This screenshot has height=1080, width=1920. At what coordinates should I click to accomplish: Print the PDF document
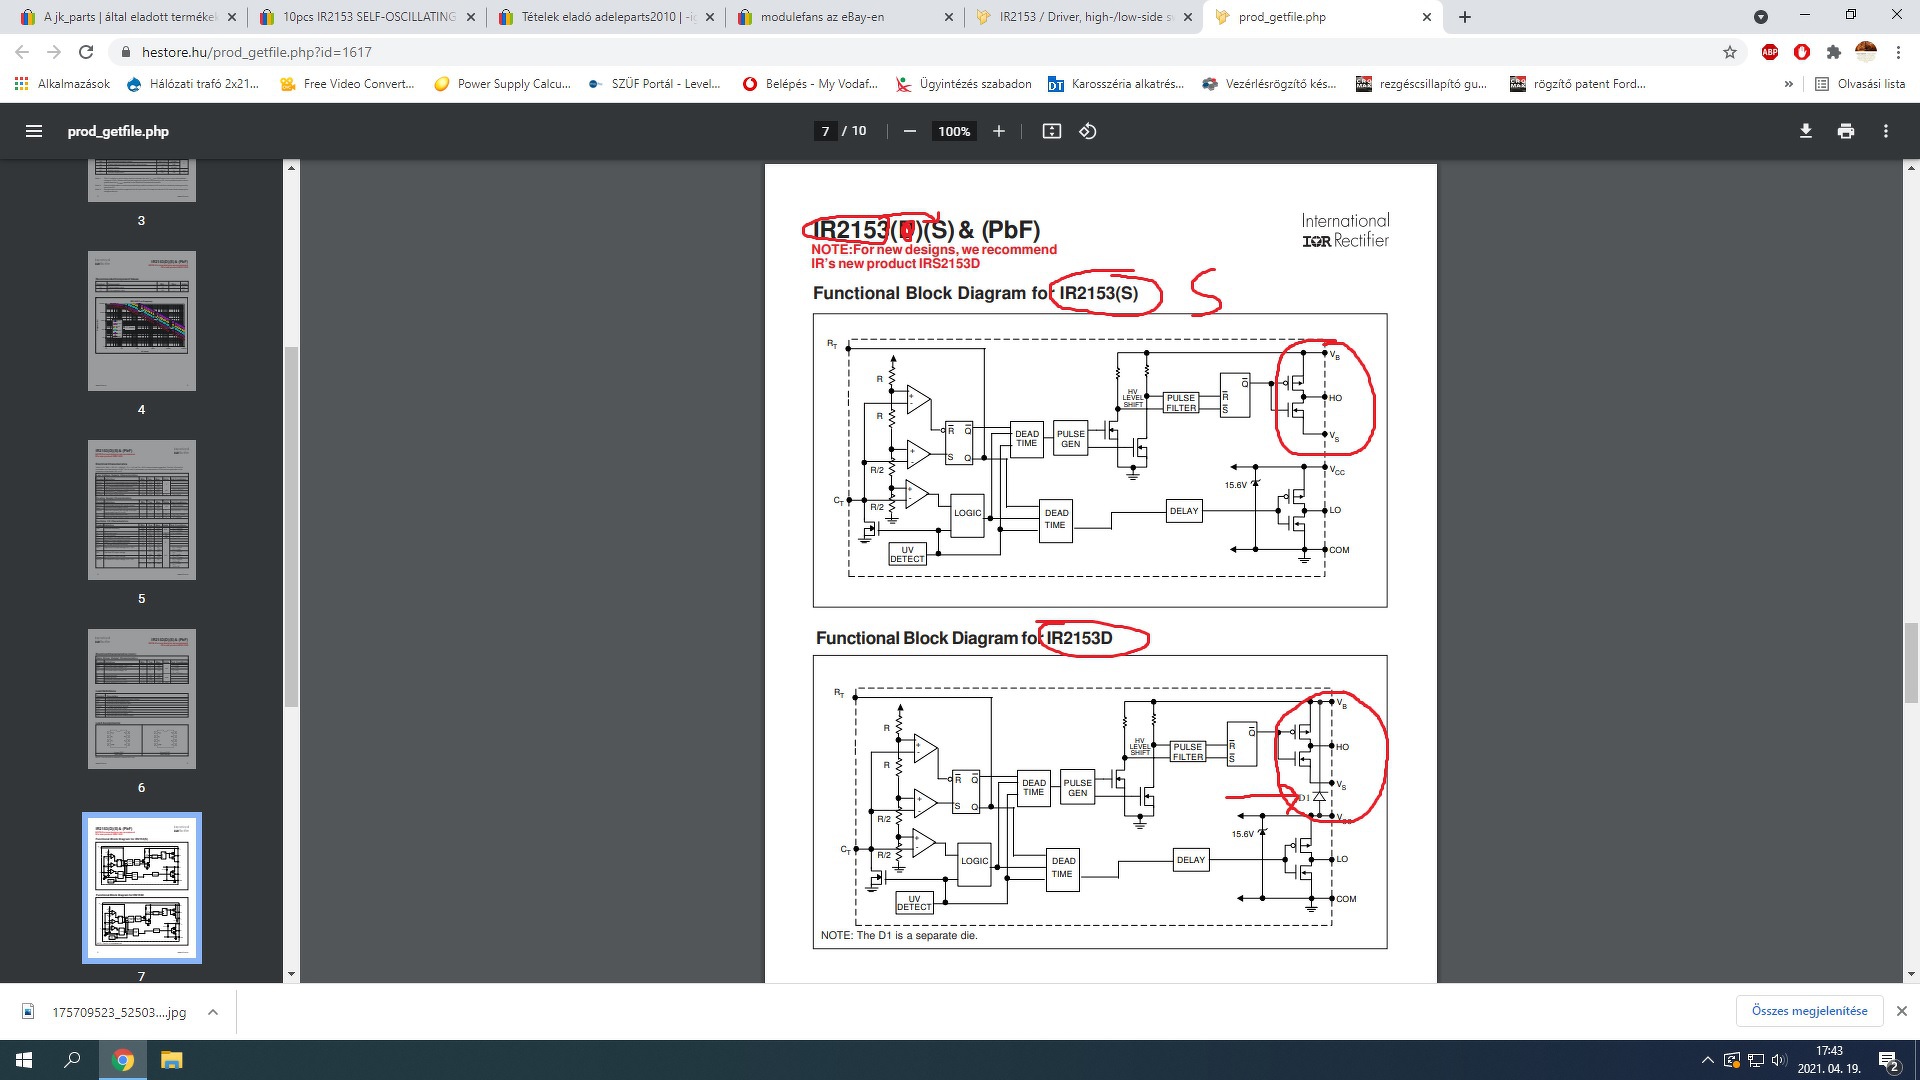point(1845,131)
